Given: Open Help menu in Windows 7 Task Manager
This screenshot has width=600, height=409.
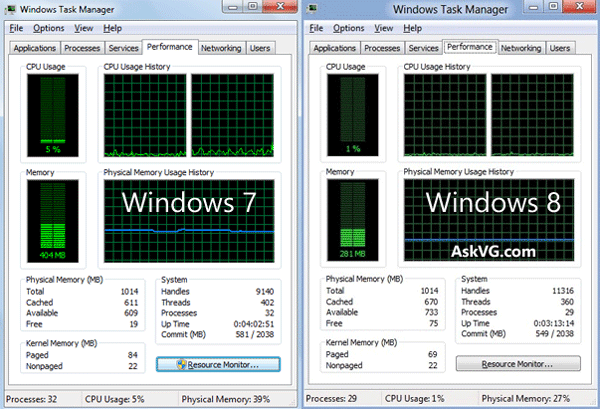Looking at the screenshot, I should [112, 28].
